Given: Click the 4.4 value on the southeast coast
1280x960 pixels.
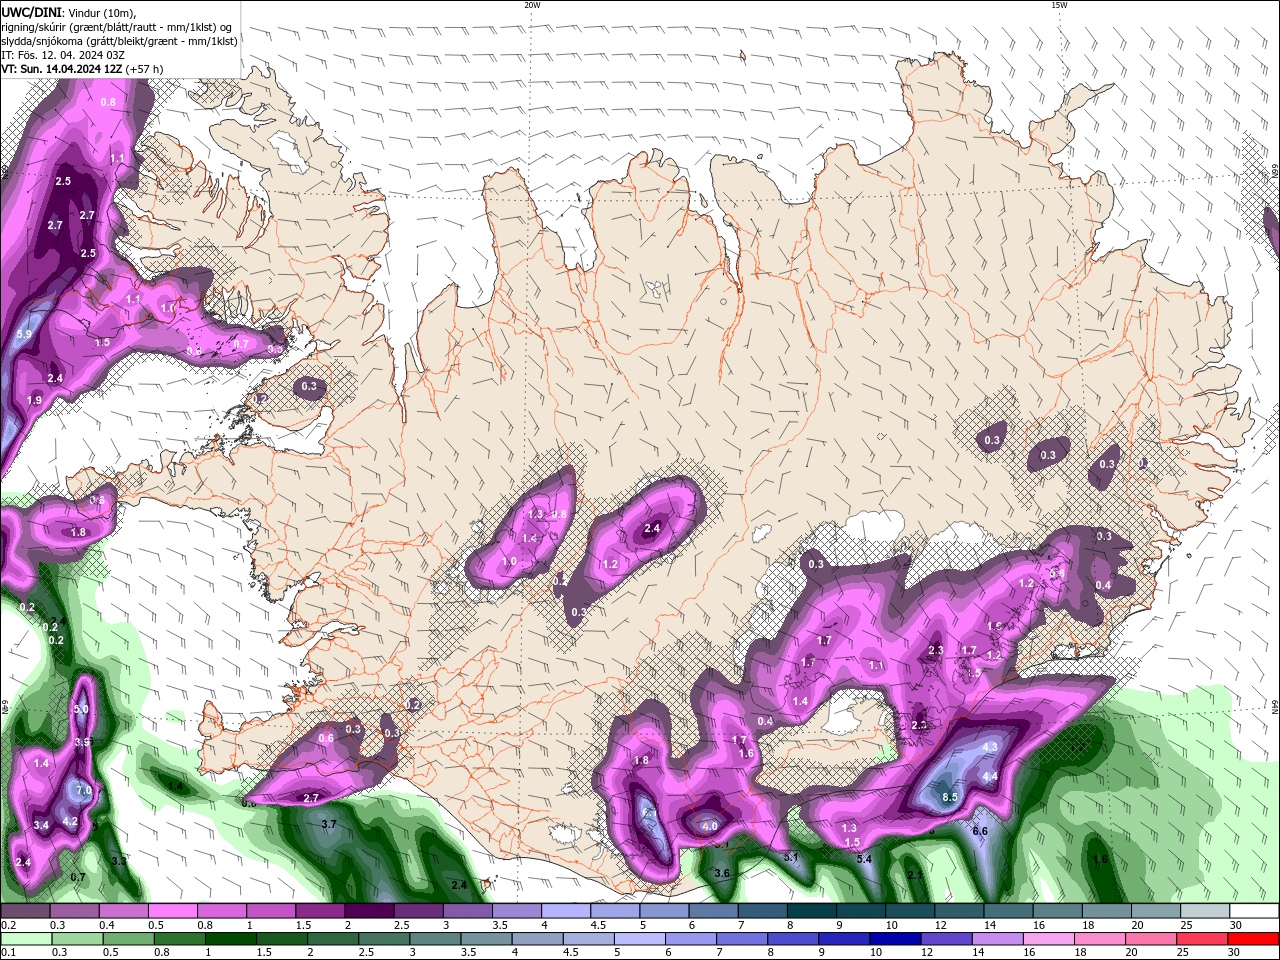Looking at the screenshot, I should (x=990, y=776).
